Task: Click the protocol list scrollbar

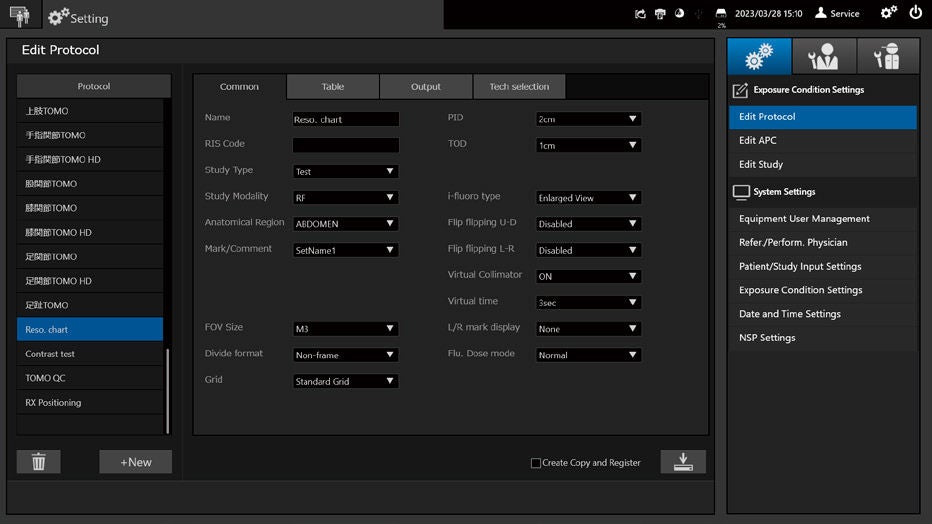Action: coord(168,391)
